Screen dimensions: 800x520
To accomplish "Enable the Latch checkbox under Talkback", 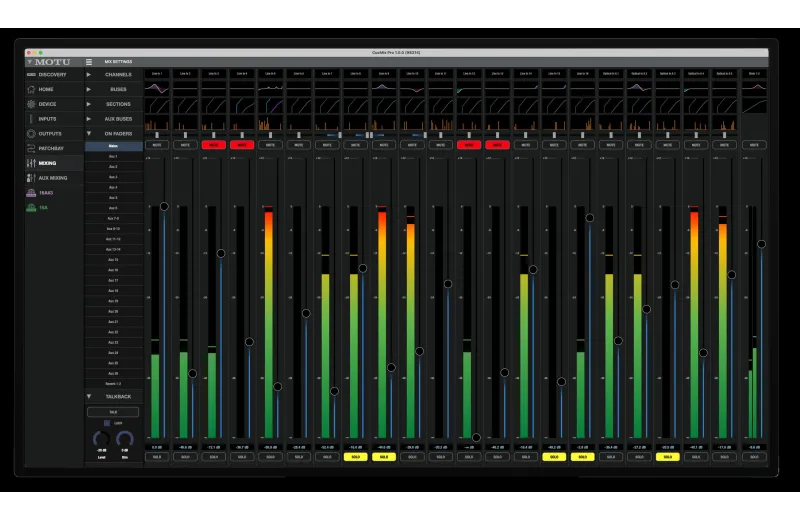I will [107, 423].
